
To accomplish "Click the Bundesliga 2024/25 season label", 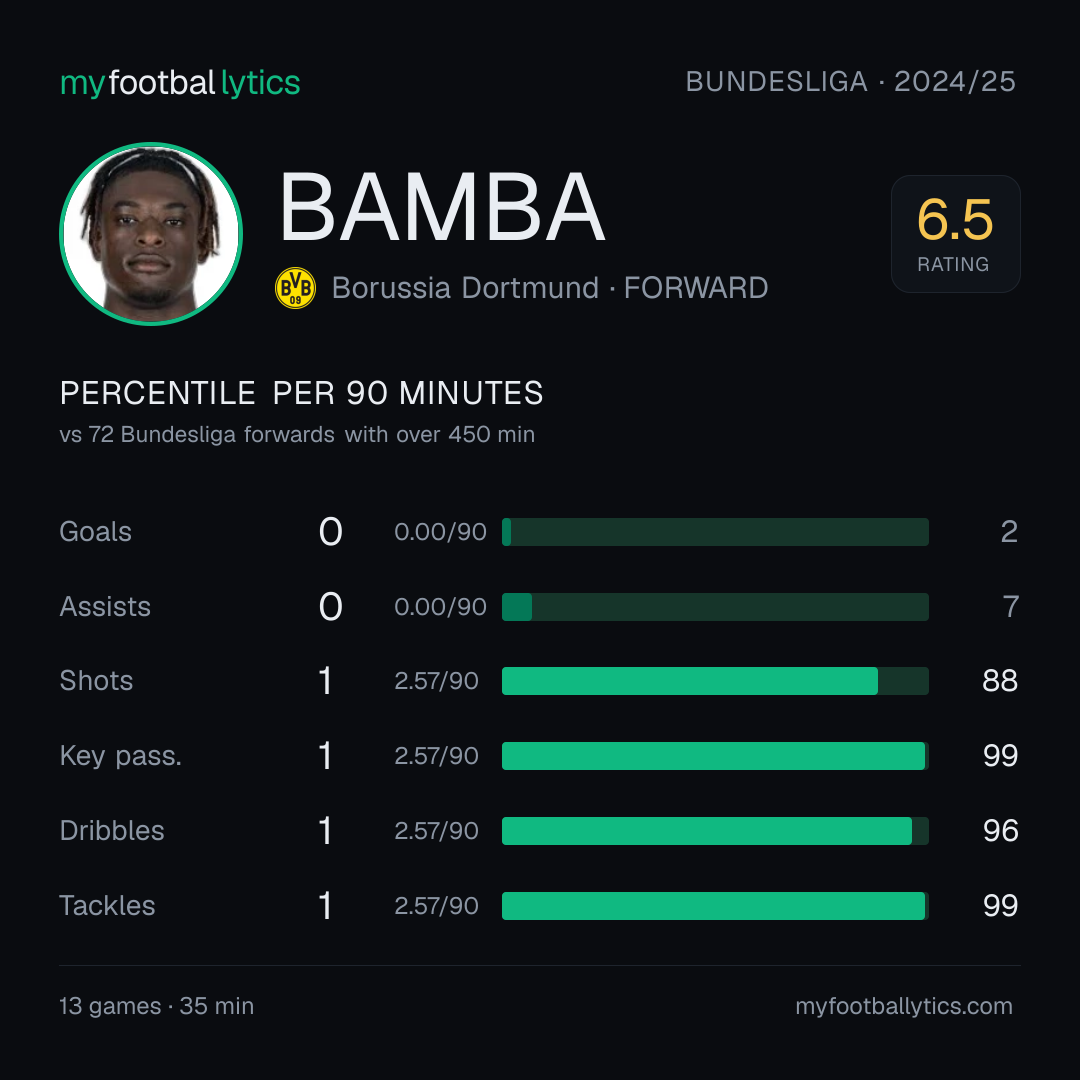I will (850, 82).
